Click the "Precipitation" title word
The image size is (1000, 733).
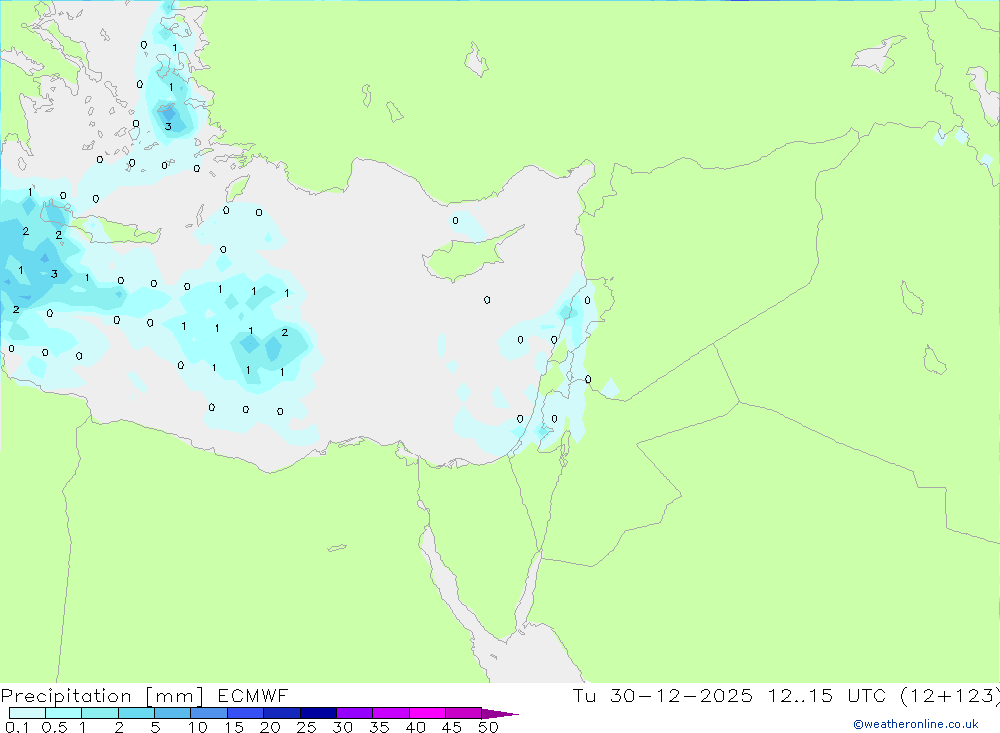[66, 695]
